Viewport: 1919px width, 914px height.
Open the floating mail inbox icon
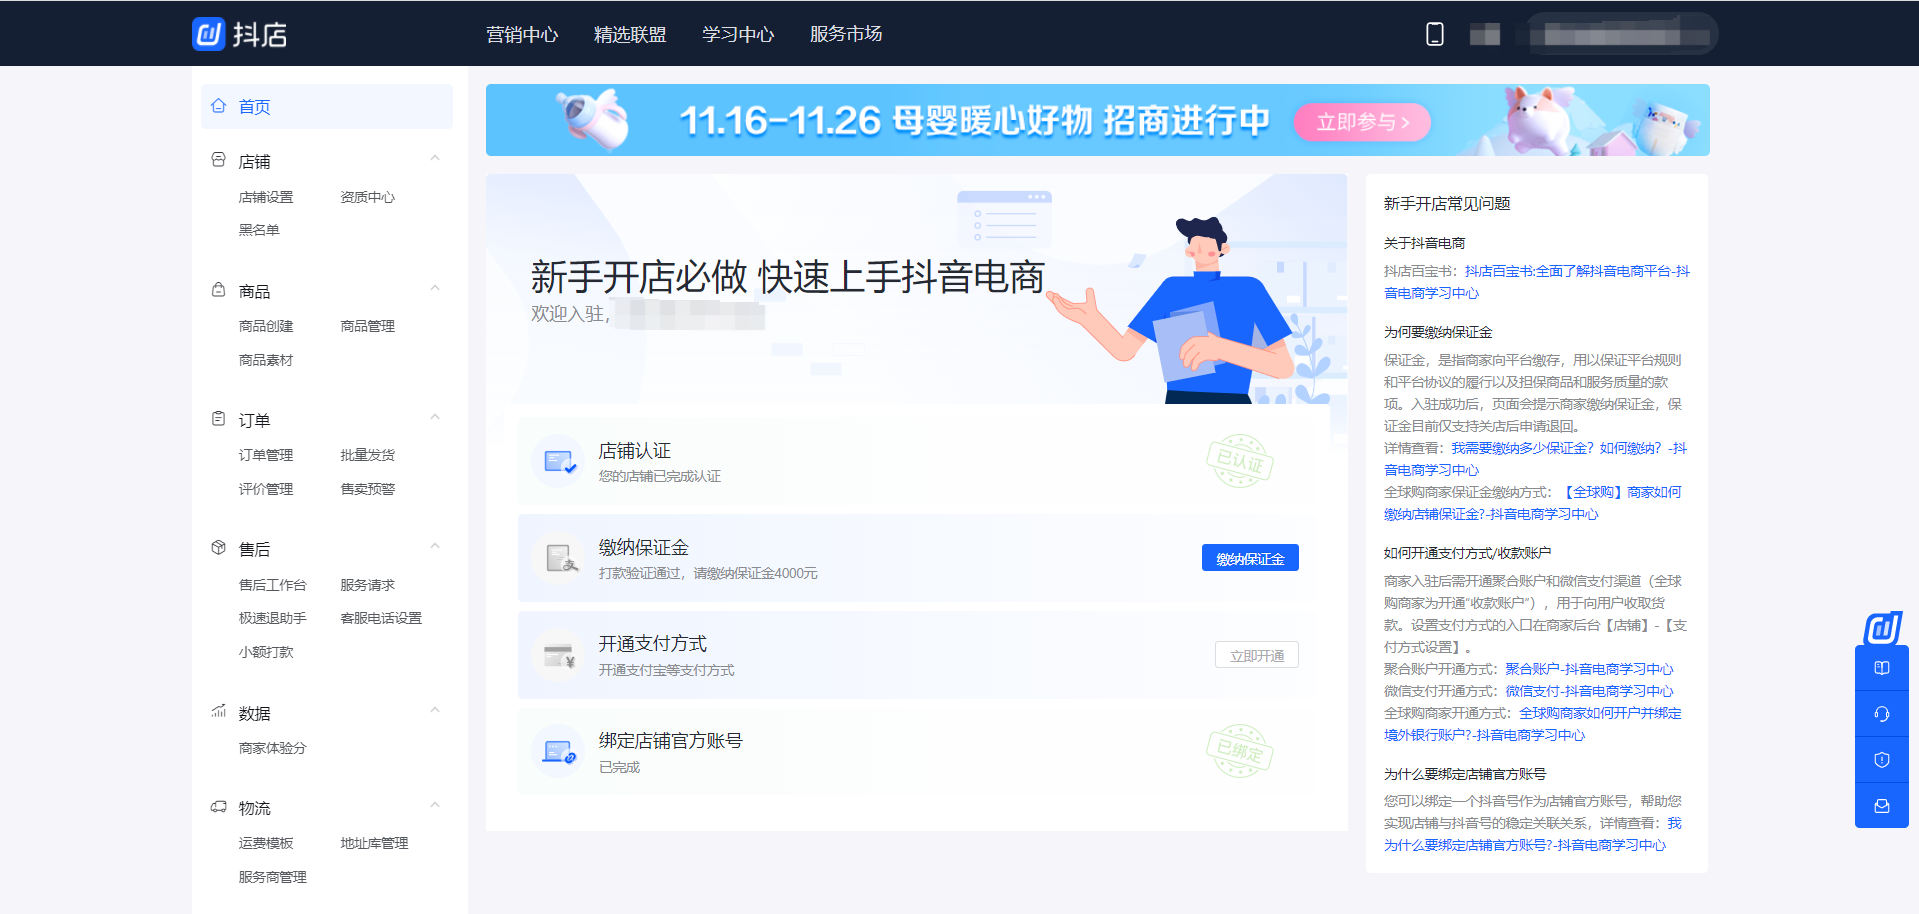[x=1882, y=806]
